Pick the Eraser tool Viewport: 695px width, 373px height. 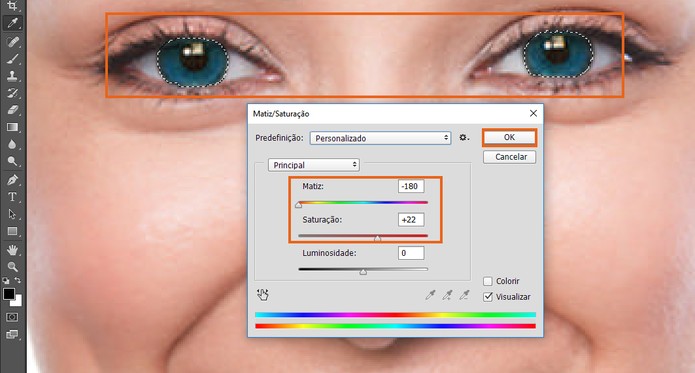12,110
